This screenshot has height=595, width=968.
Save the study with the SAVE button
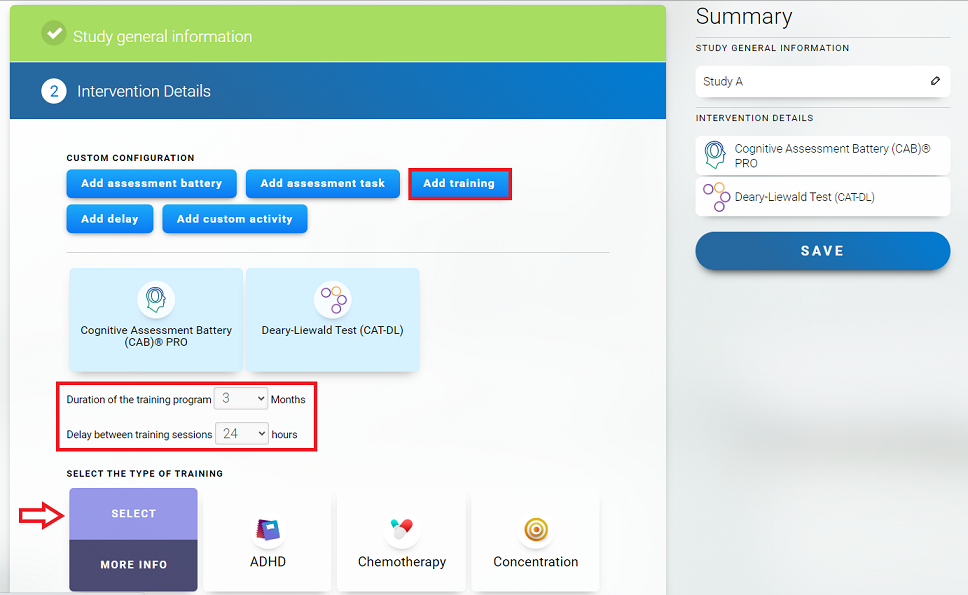pos(822,251)
